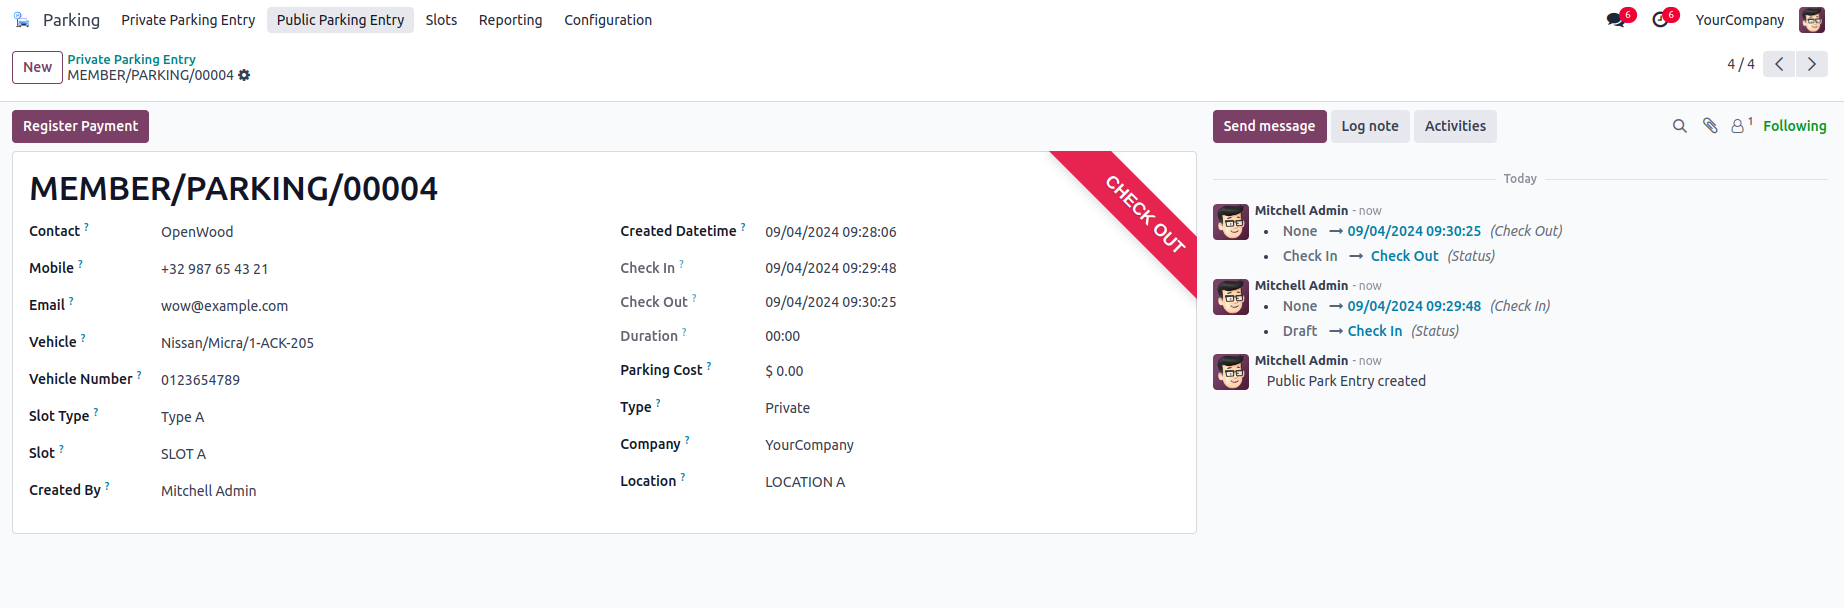Screen dimensions: 1844x608
Task: Open the Configuration menu
Action: click(x=607, y=20)
